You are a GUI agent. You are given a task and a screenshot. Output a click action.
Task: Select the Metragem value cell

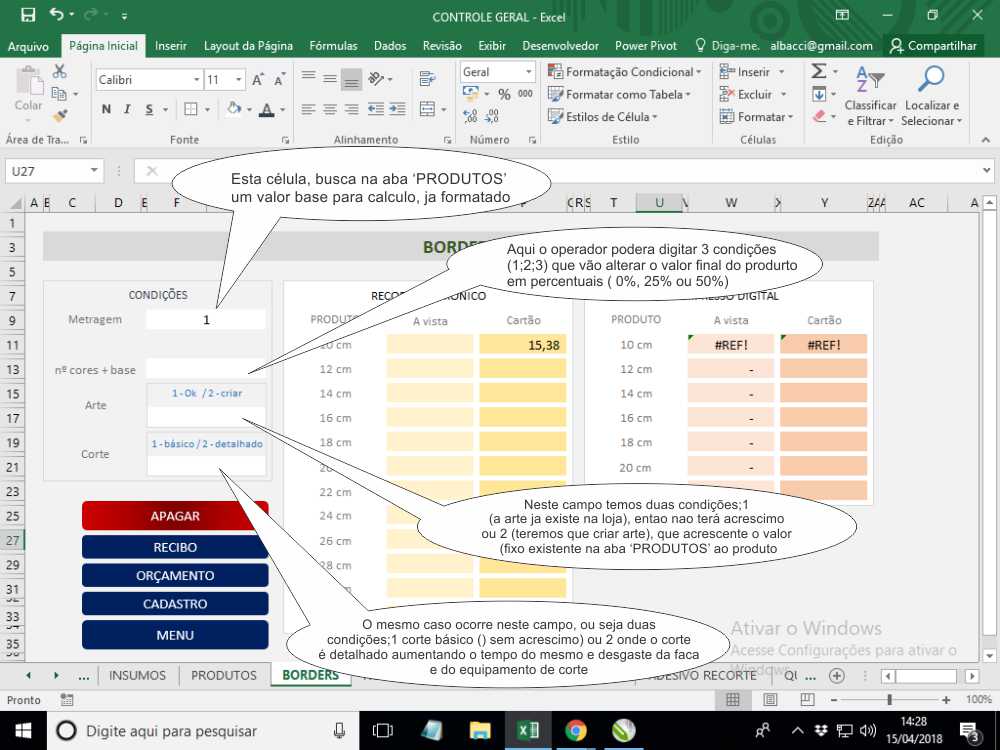(206, 320)
